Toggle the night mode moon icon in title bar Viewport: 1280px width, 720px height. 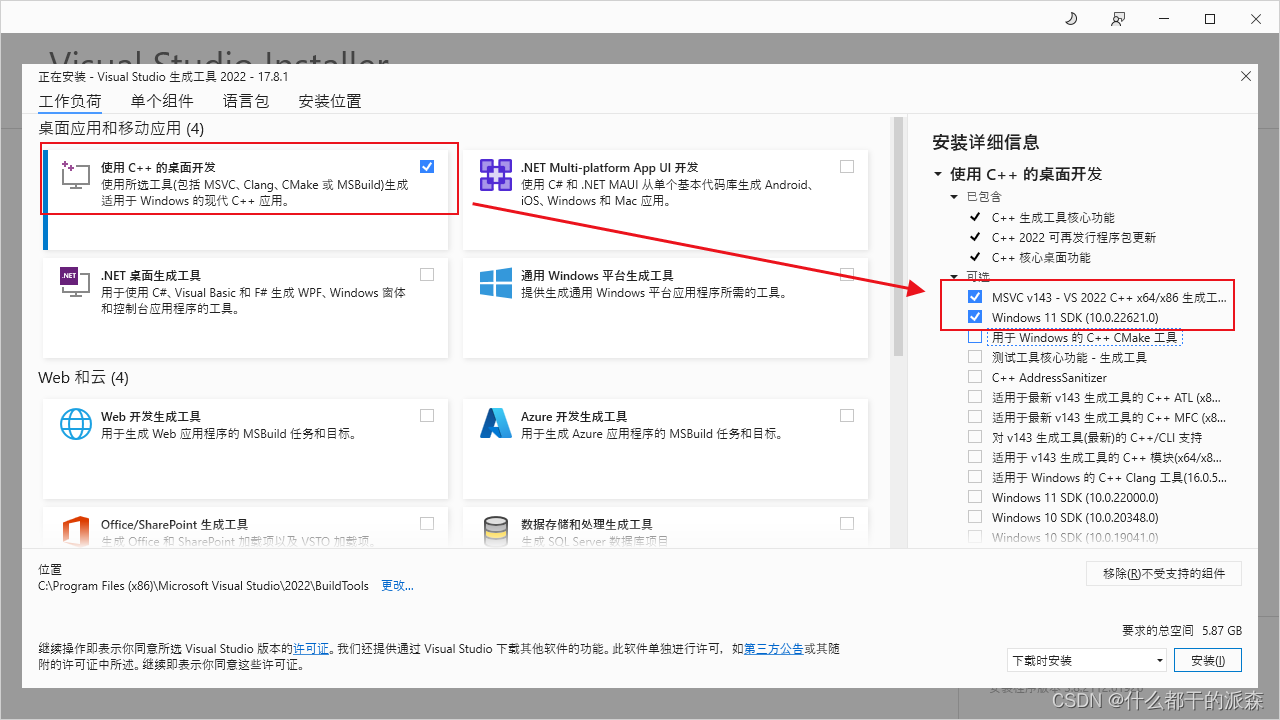tap(1071, 18)
